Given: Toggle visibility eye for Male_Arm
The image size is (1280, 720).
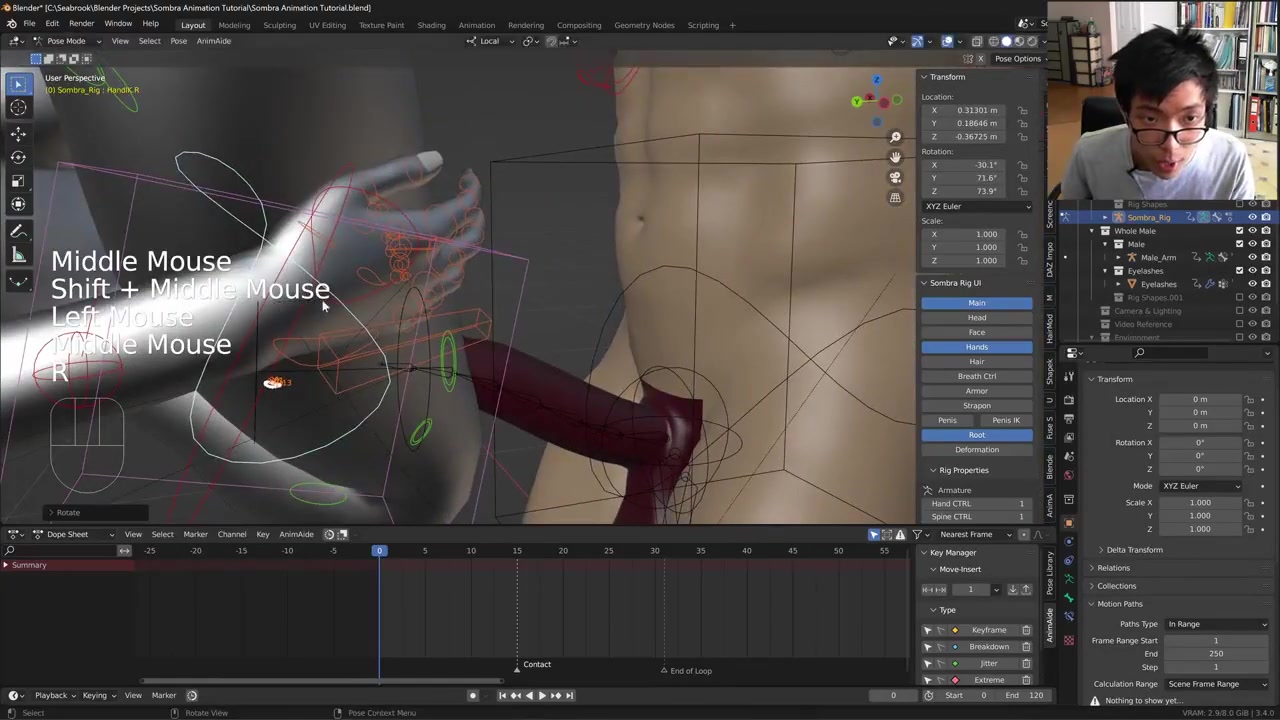Looking at the screenshot, I should coord(1252,257).
